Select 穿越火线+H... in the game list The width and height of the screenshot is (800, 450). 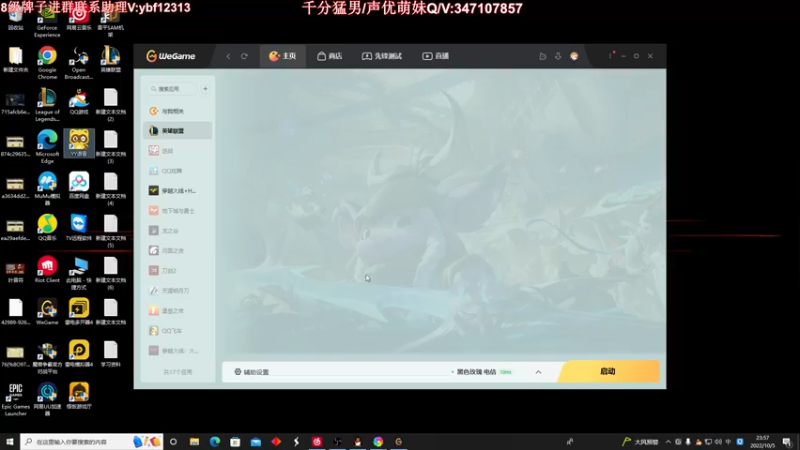point(178,191)
